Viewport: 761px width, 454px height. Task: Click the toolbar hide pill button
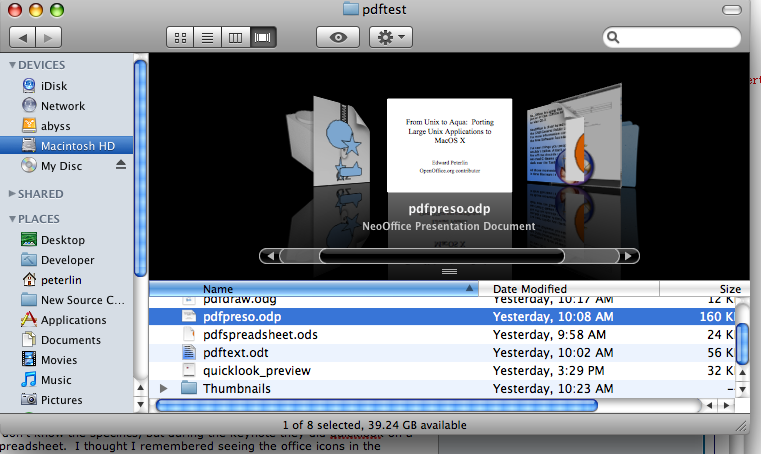click(731, 10)
